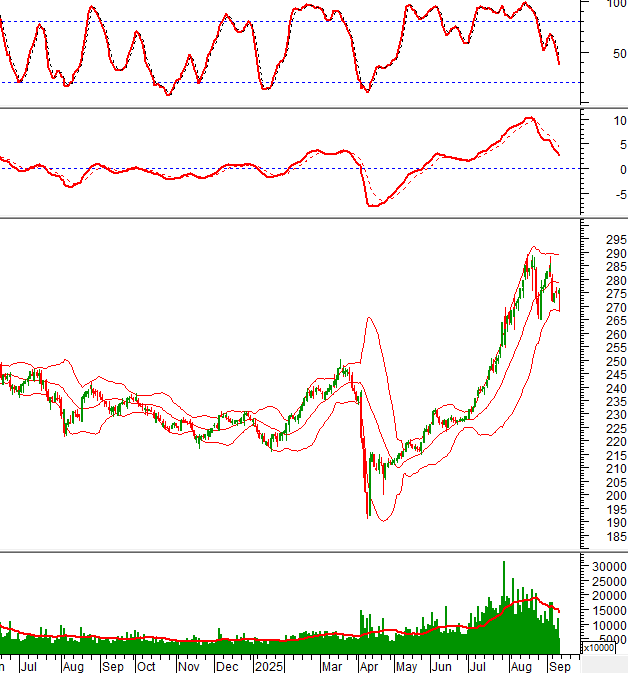Select the 185 price axis label

coord(616,537)
